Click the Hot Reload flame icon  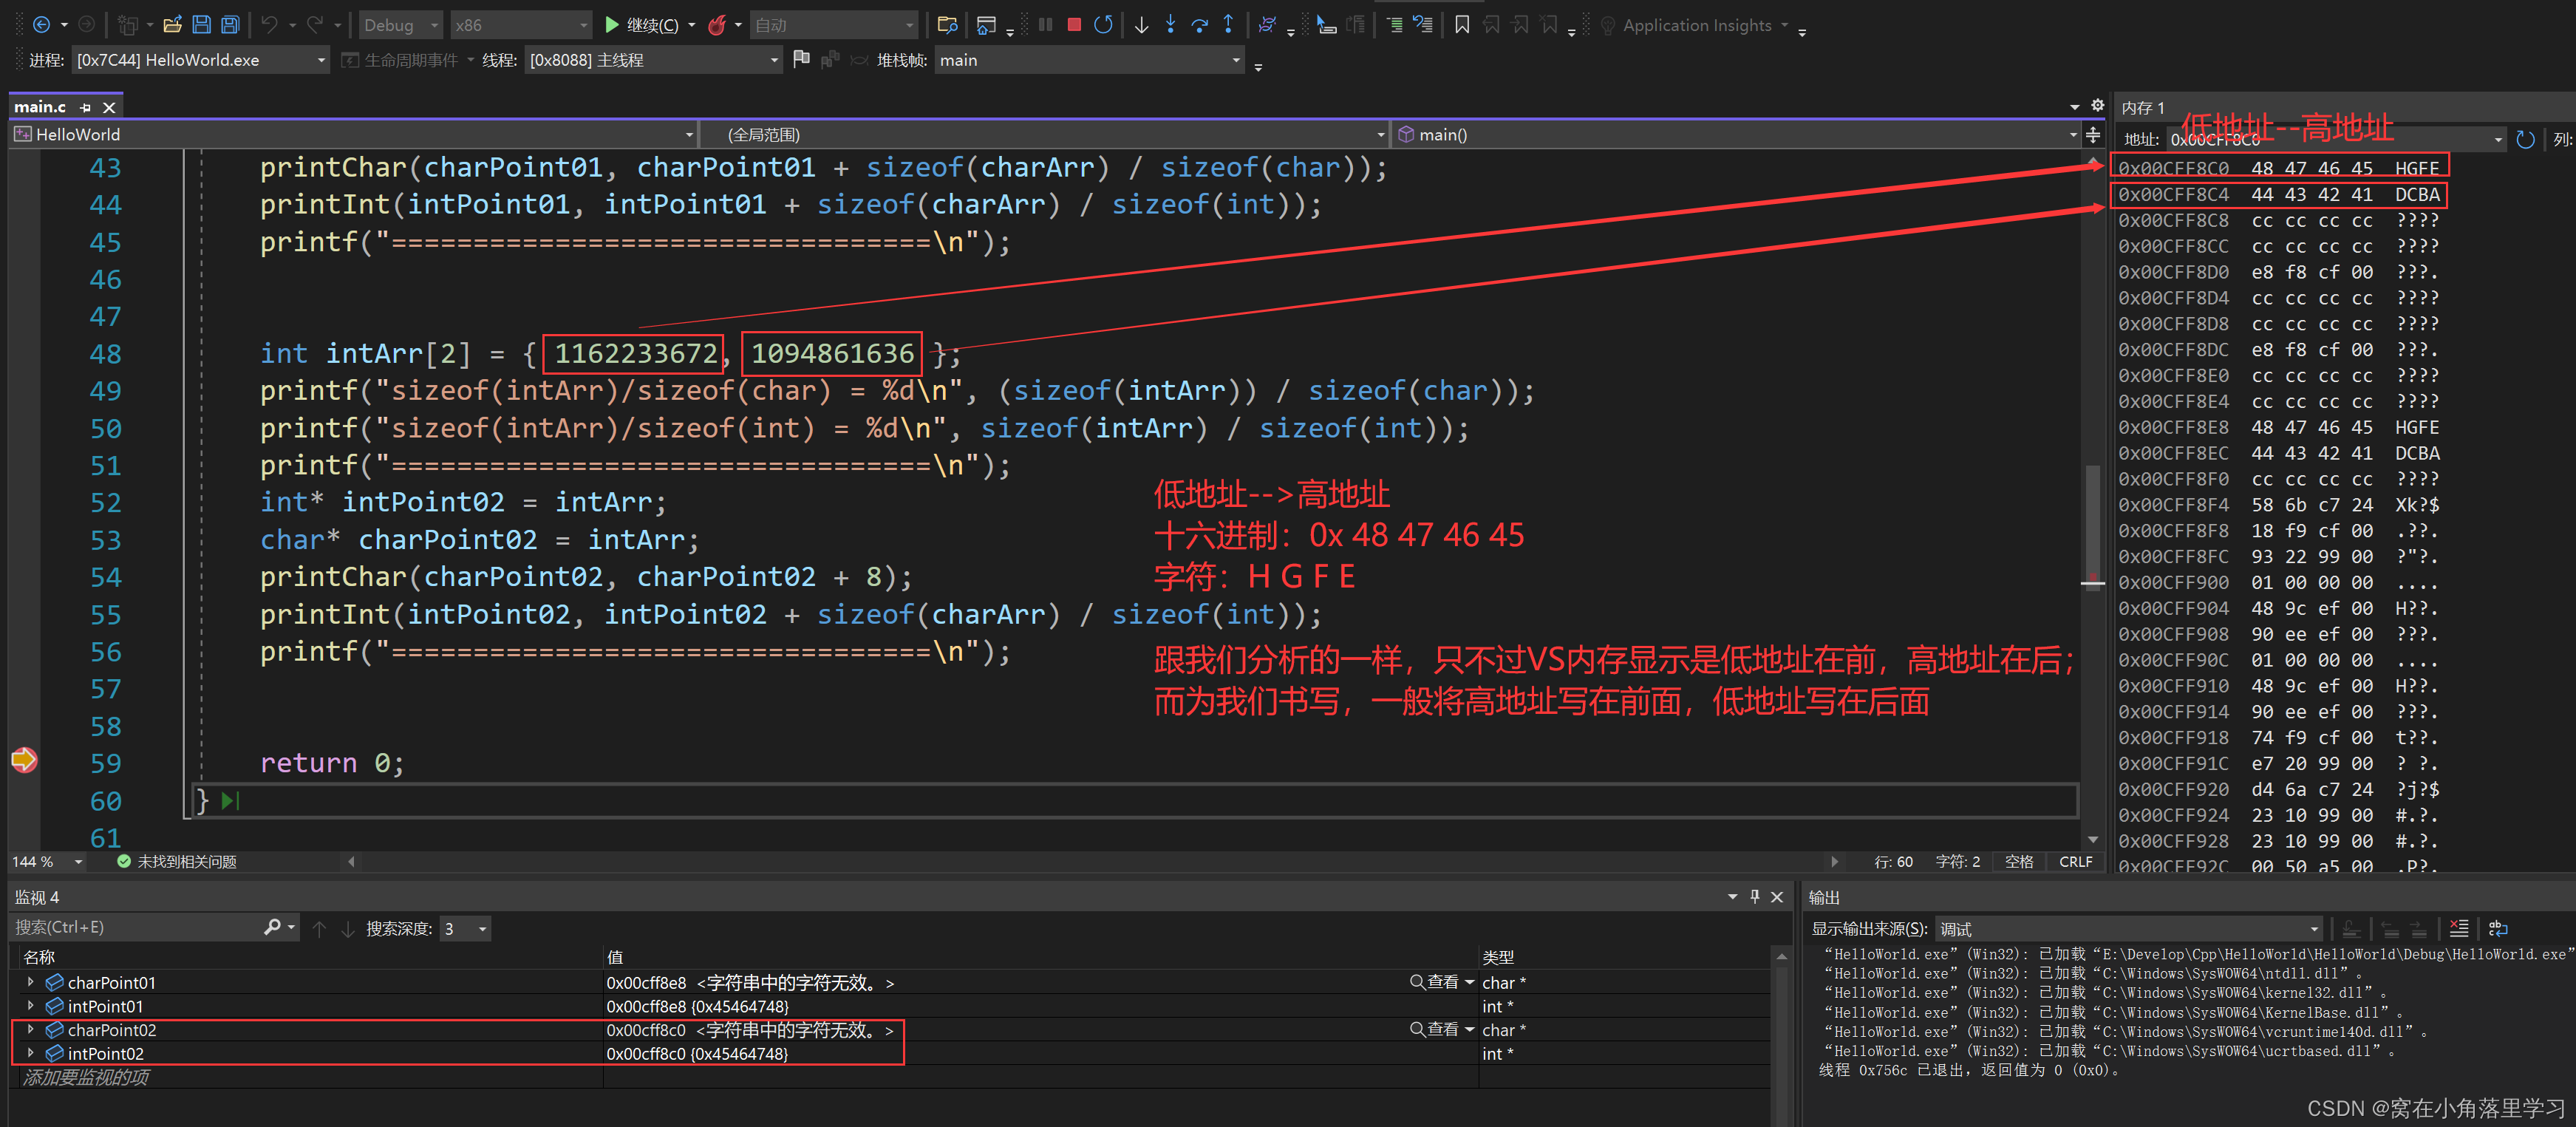(x=717, y=25)
